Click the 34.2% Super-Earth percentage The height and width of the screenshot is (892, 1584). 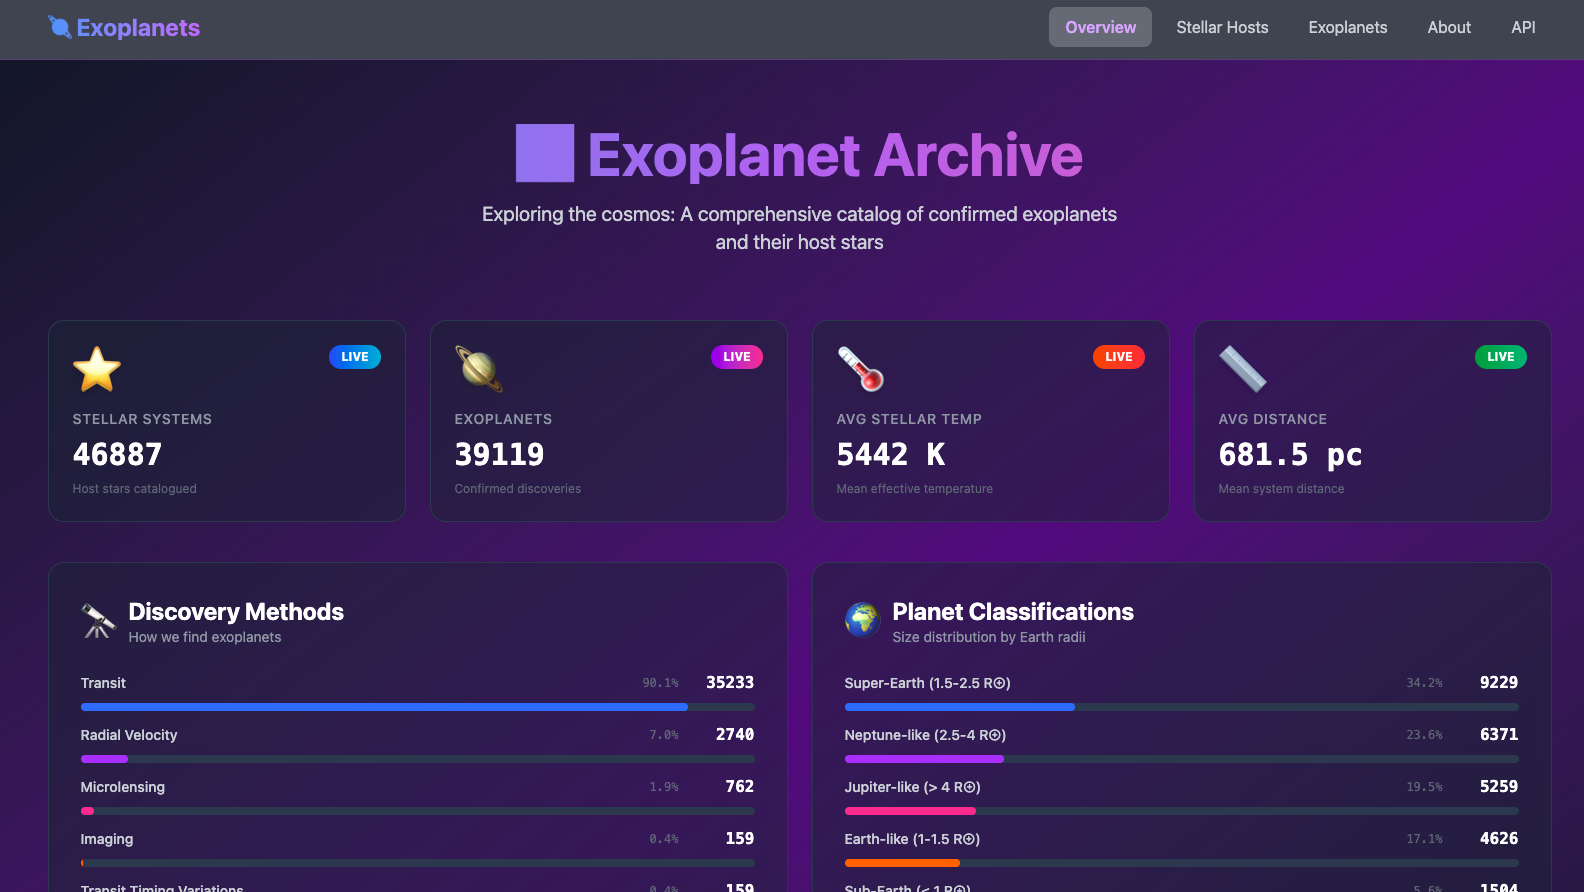[1424, 683]
